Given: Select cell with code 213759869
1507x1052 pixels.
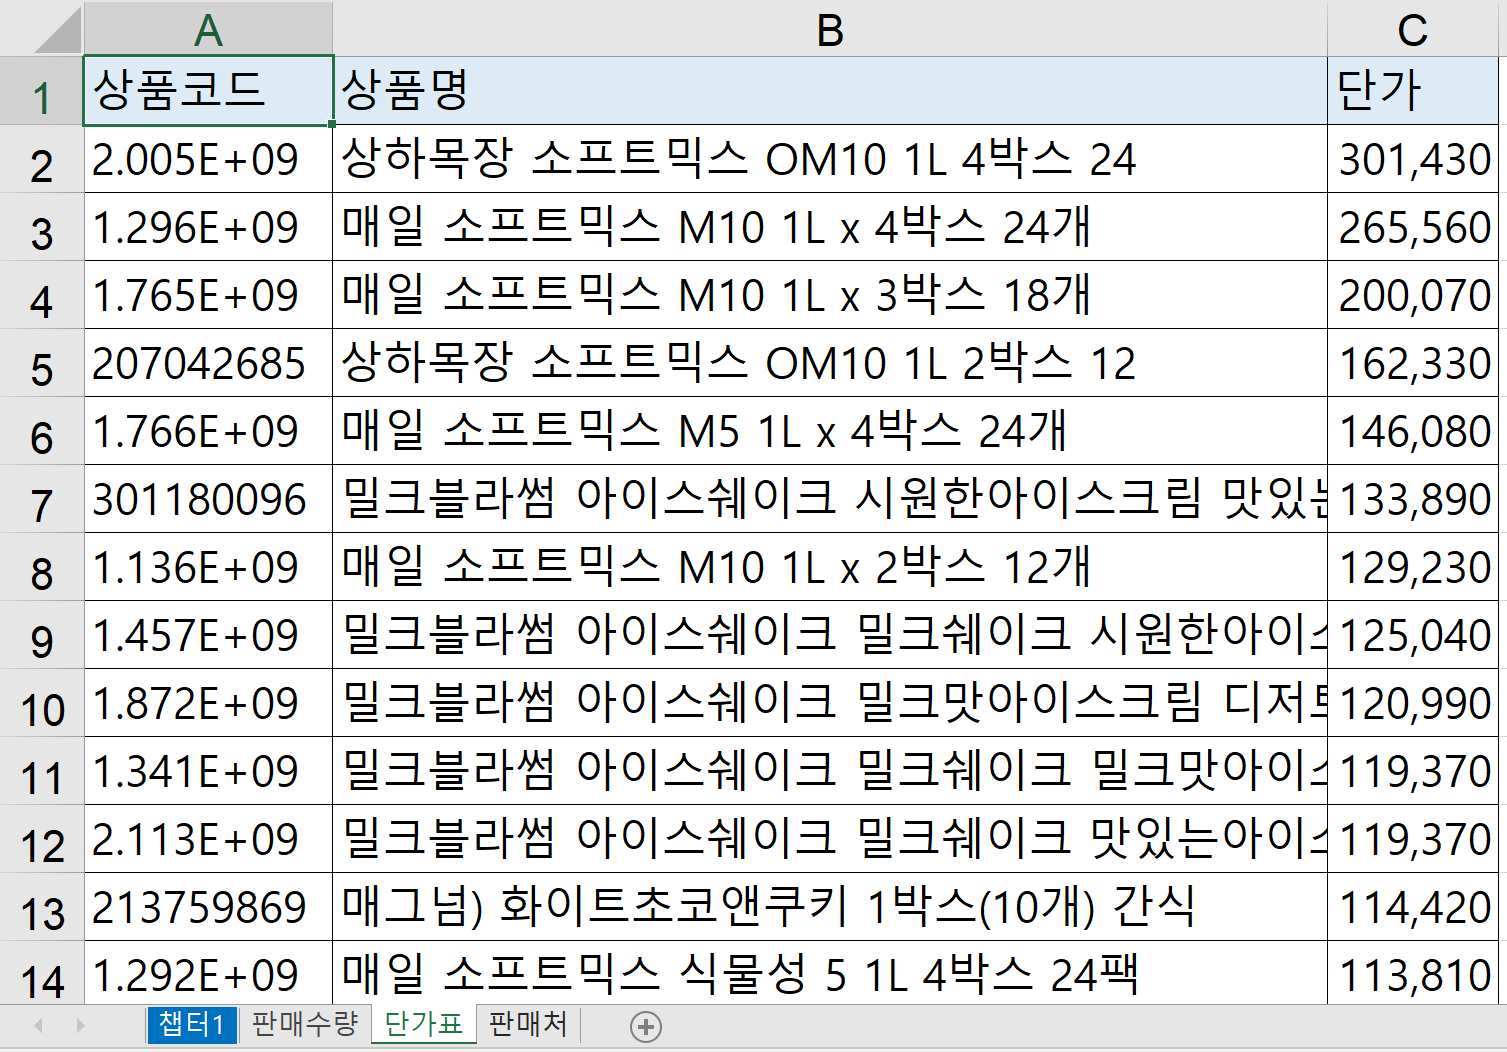Looking at the screenshot, I should tap(208, 907).
